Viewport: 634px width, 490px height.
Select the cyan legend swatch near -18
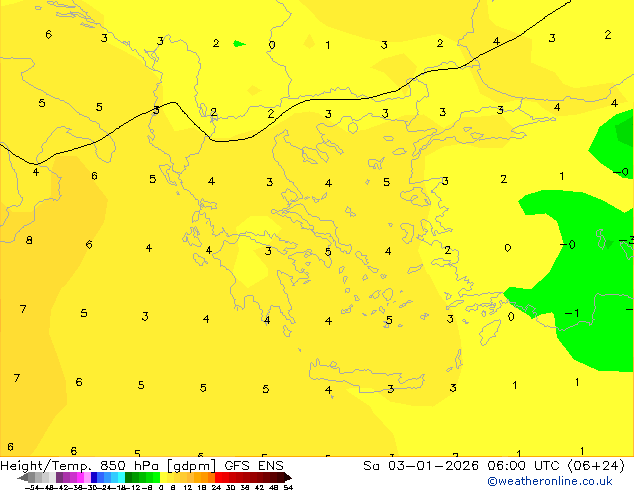(x=121, y=477)
